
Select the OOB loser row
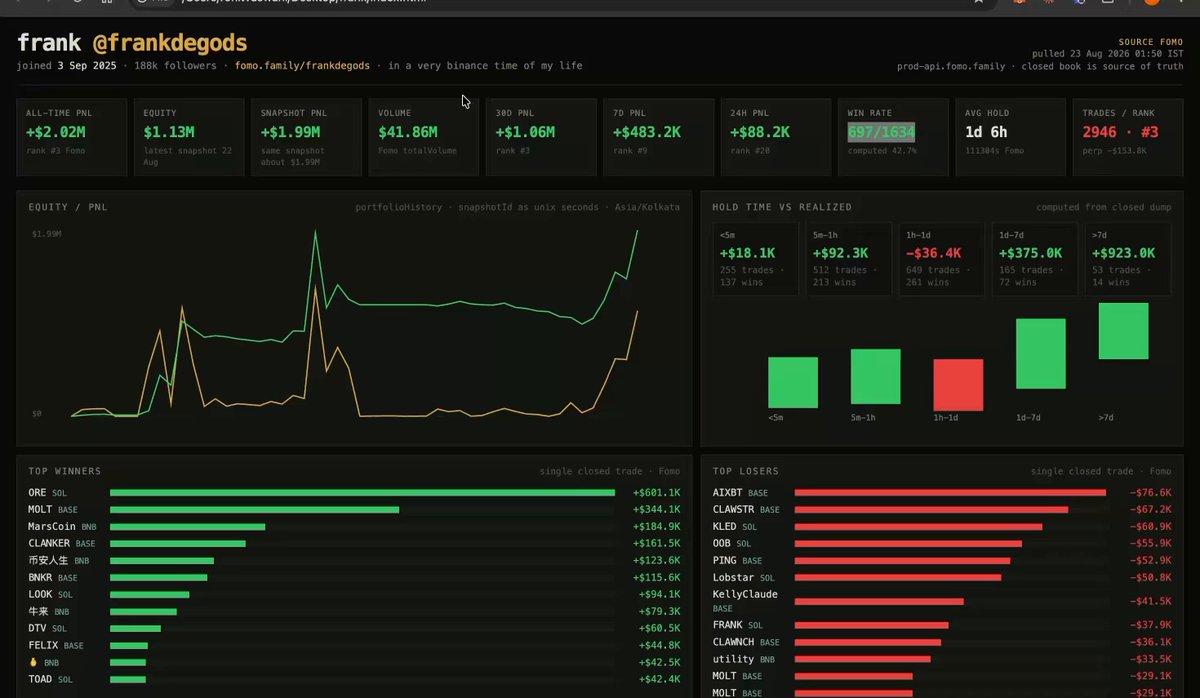pyautogui.click(x=942, y=544)
